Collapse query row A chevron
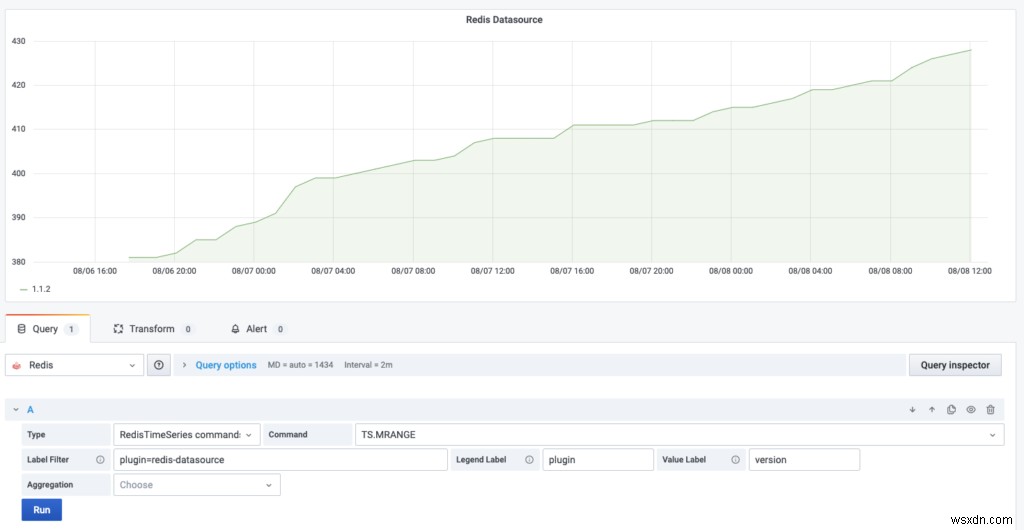The image size is (1024, 530). point(16,410)
